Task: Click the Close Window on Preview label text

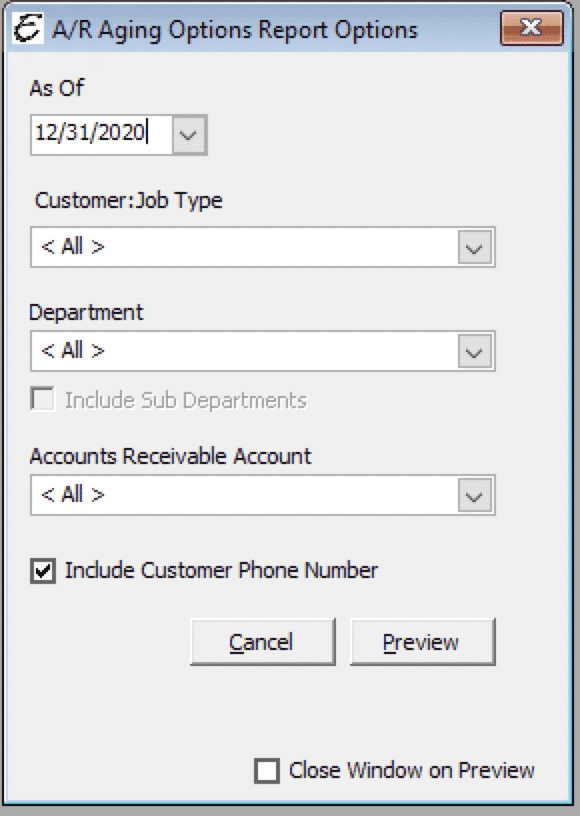Action: tap(411, 770)
